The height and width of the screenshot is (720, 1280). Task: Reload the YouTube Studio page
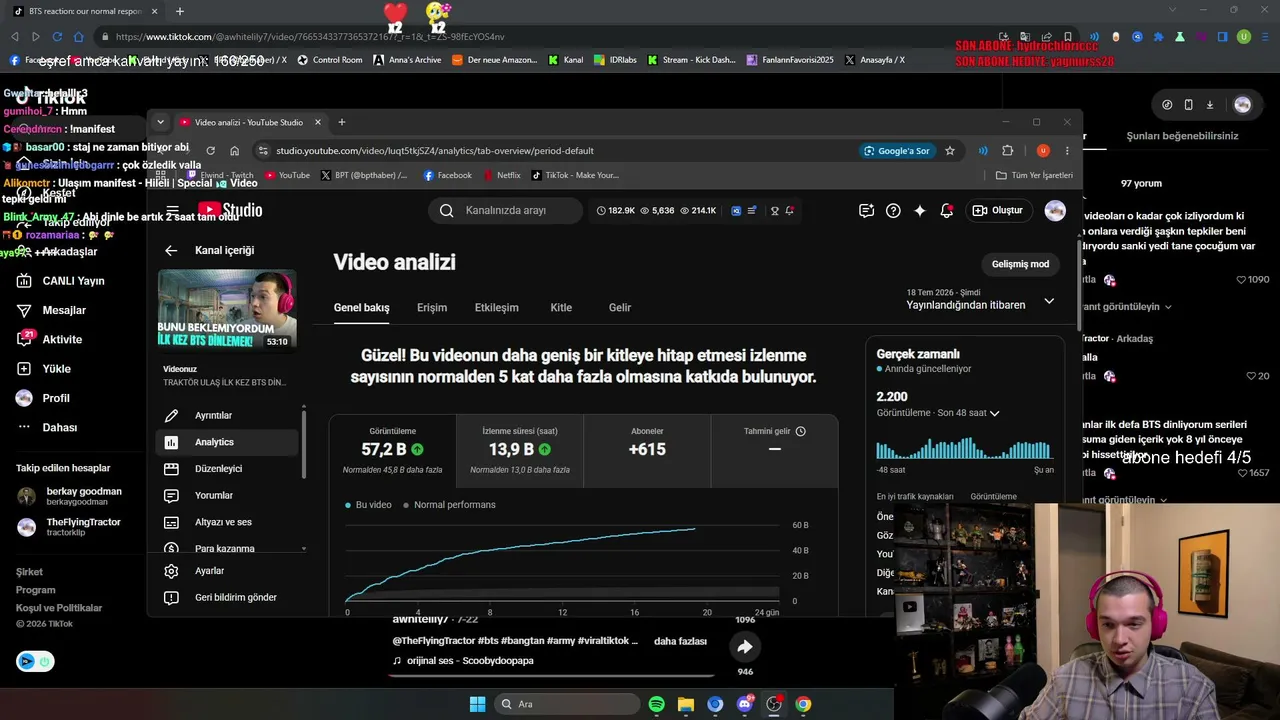click(x=210, y=151)
